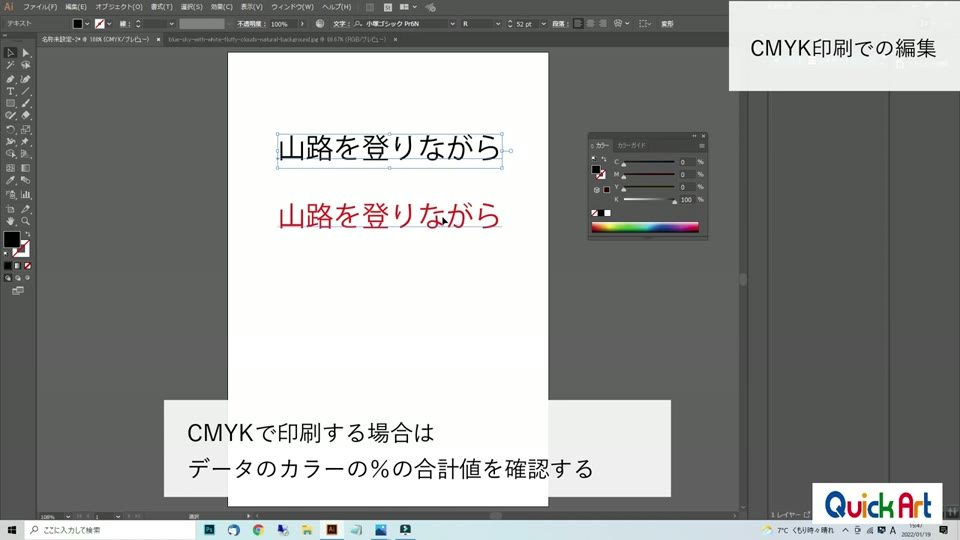Select the Puppet Warp pin tool

(26, 142)
